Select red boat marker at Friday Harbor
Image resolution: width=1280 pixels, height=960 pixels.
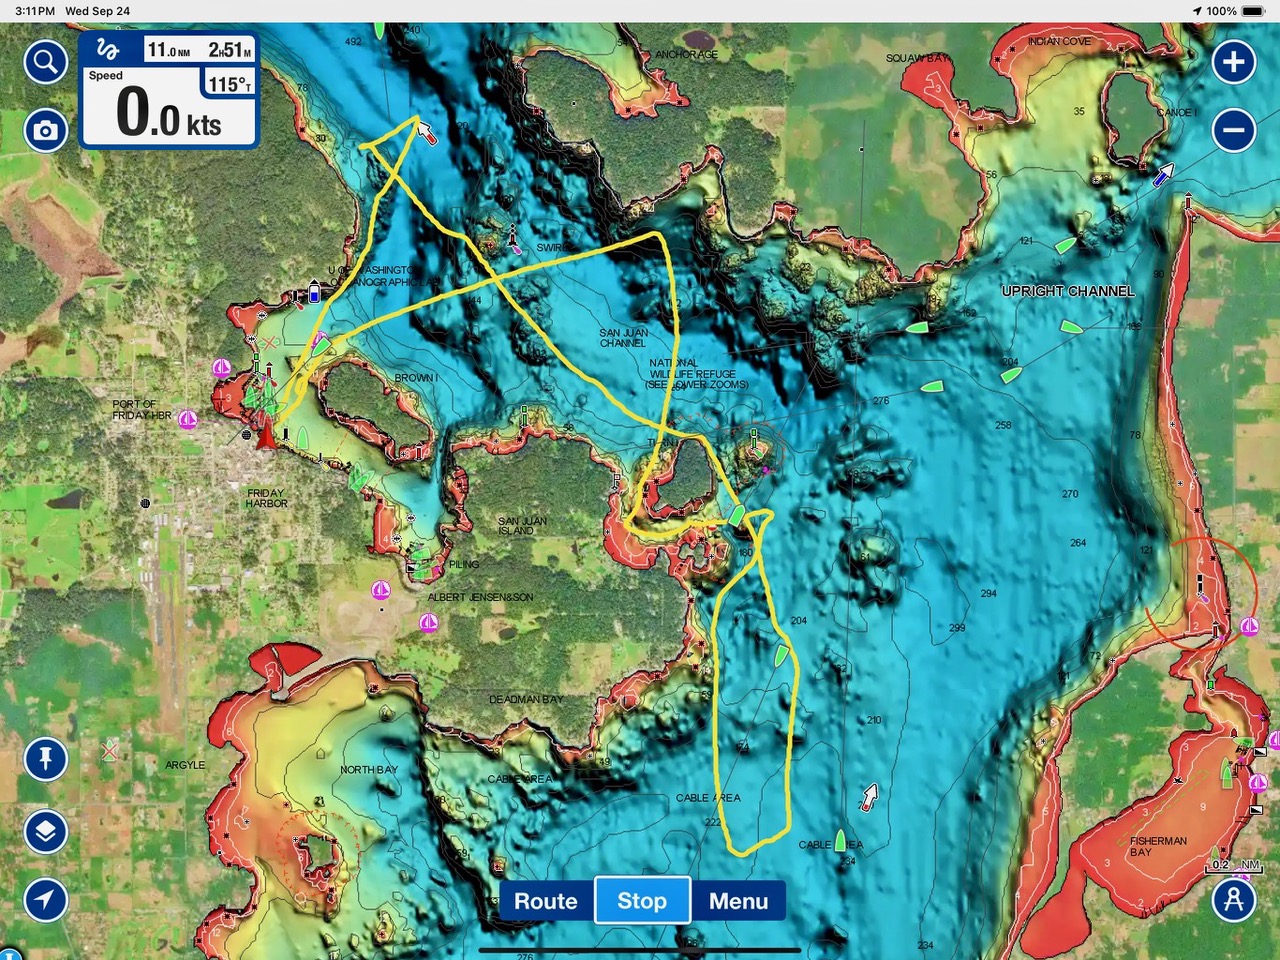pyautogui.click(x=266, y=436)
